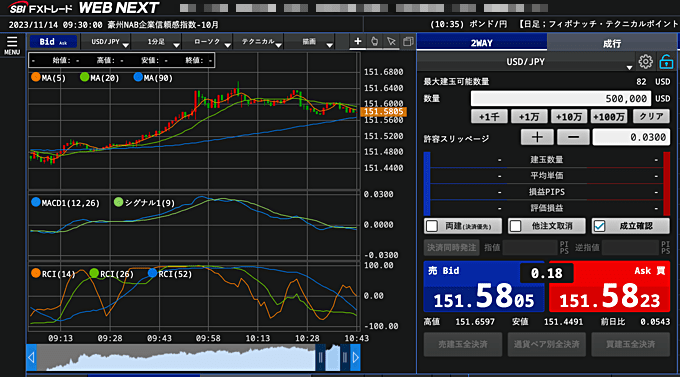
Task: Enable the 両建 checkbox
Action: pos(432,226)
